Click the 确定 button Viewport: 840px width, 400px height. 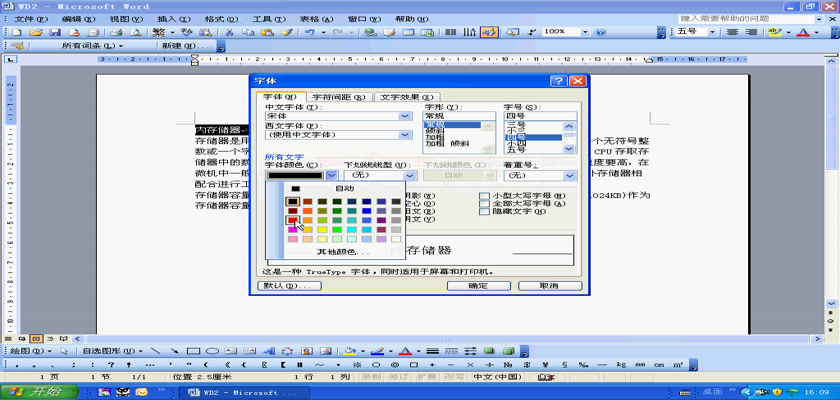478,286
